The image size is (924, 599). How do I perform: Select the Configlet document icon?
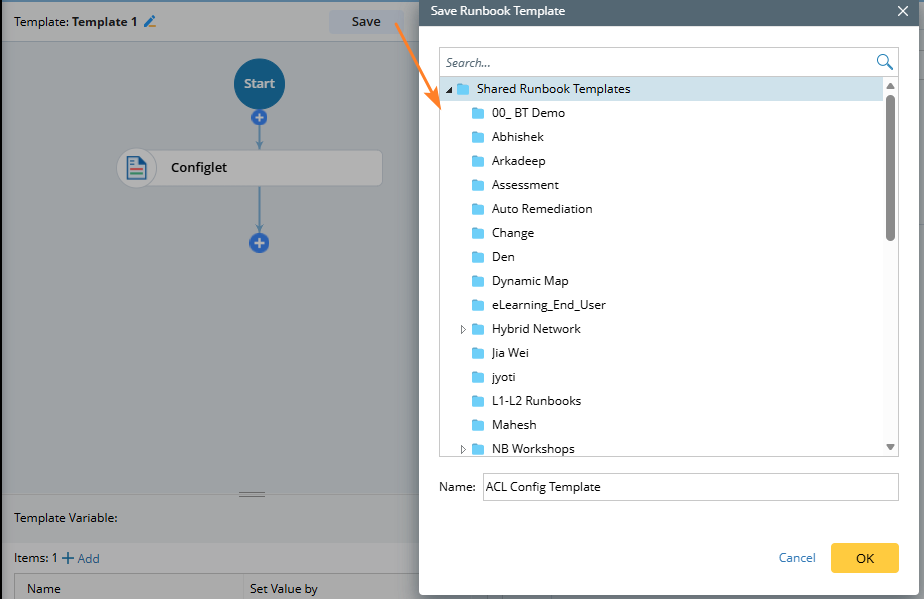click(137, 168)
